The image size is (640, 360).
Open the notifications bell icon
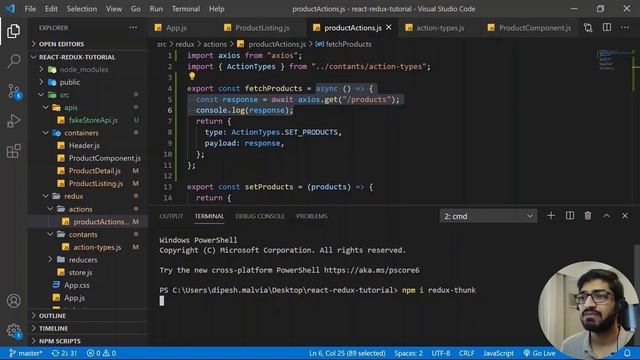627,353
